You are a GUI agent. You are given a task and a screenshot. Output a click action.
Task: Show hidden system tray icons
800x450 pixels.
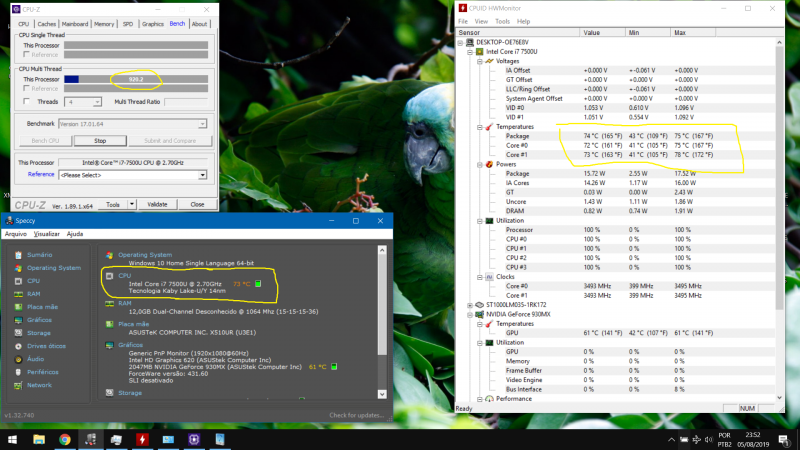pyautogui.click(x=671, y=440)
